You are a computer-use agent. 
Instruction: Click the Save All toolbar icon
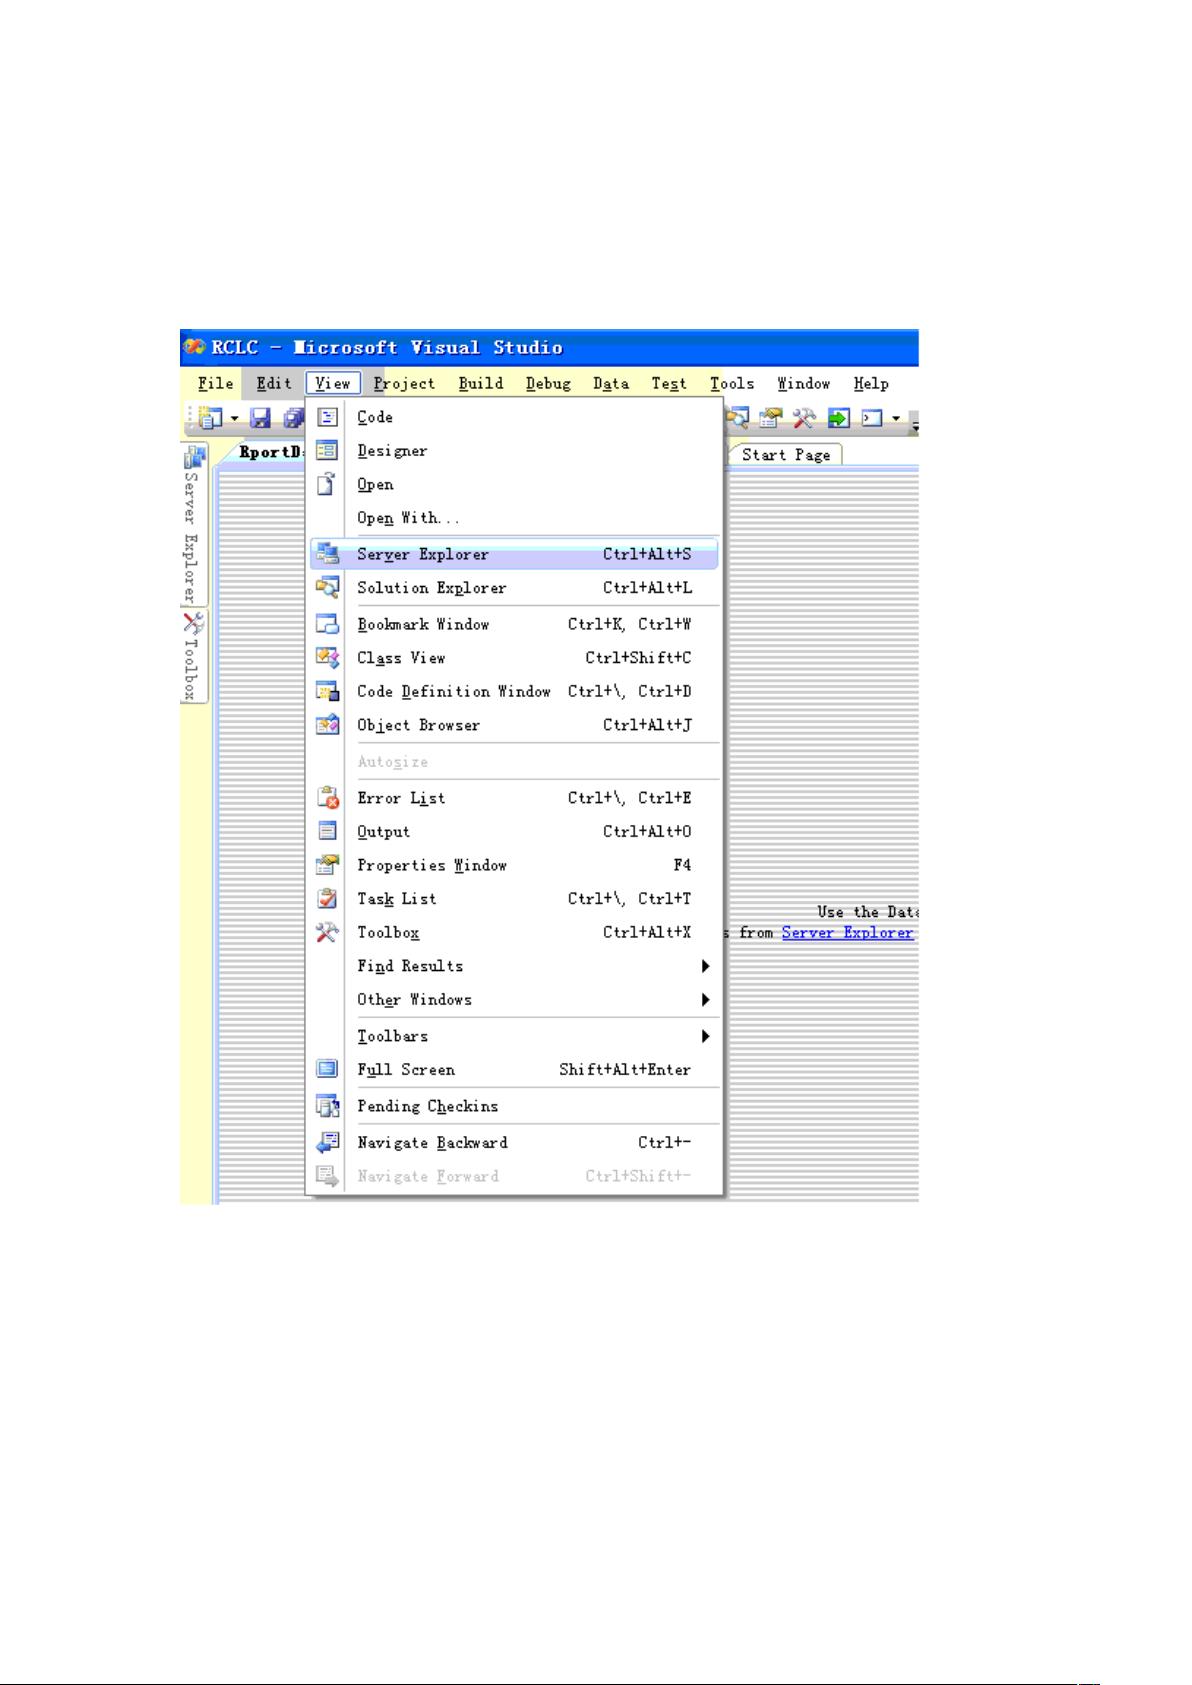pyautogui.click(x=292, y=418)
